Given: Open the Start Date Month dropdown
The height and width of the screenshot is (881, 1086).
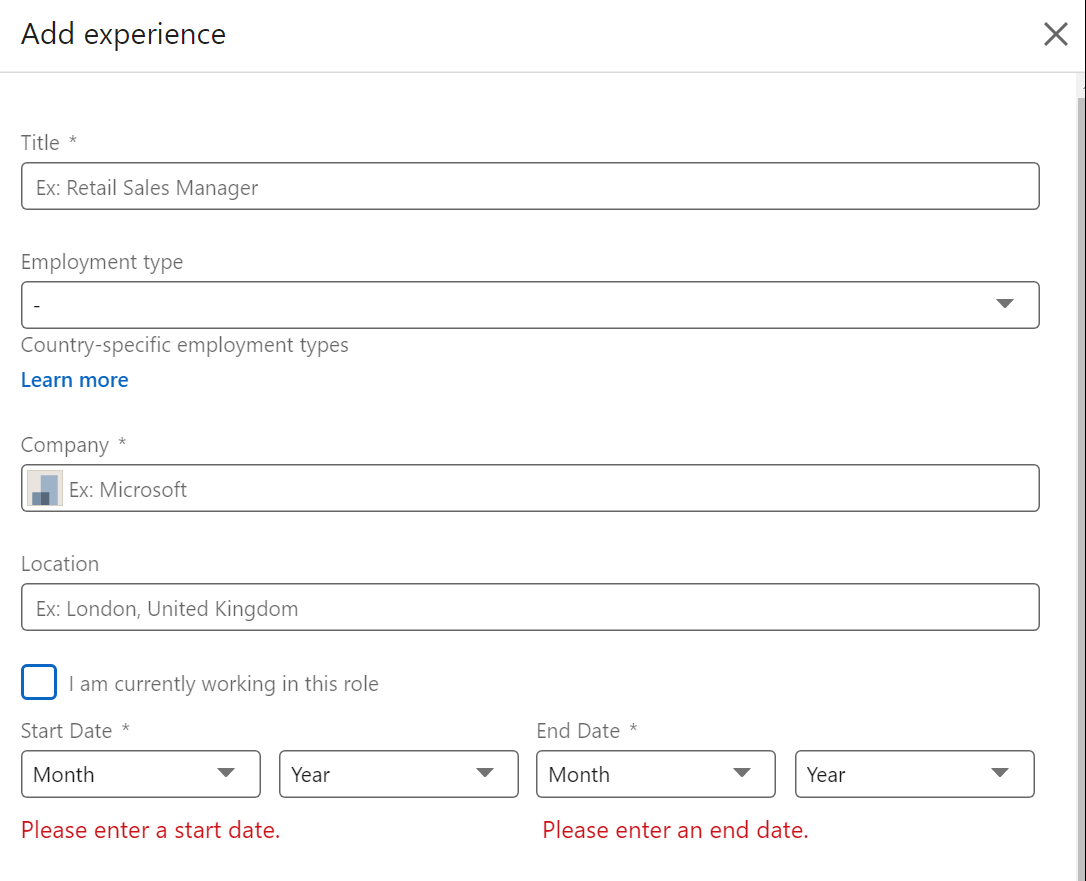Looking at the screenshot, I should pos(141,774).
